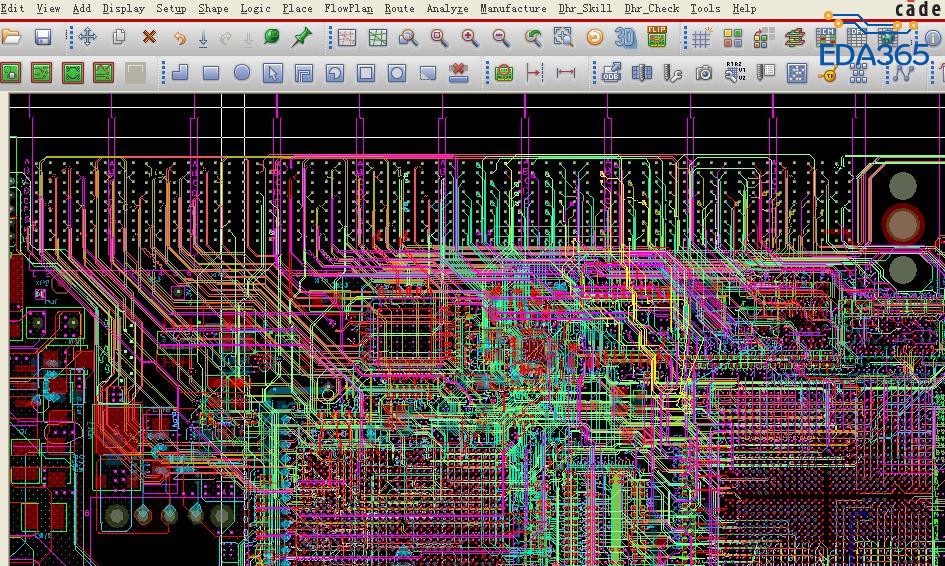Click the drill with wrench icon
Image resolution: width=945 pixels, height=566 pixels.
pyautogui.click(x=673, y=73)
